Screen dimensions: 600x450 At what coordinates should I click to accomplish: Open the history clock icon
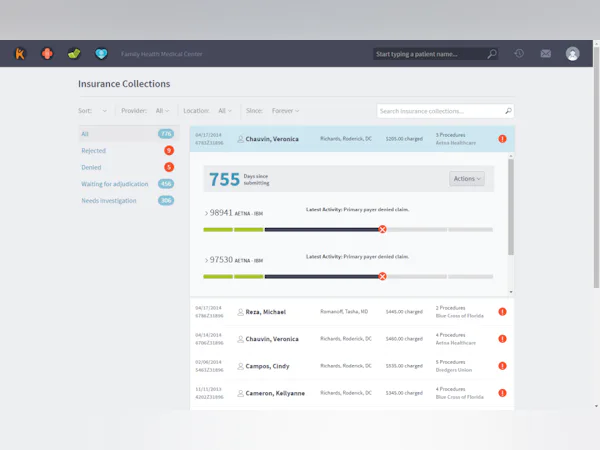[519, 54]
